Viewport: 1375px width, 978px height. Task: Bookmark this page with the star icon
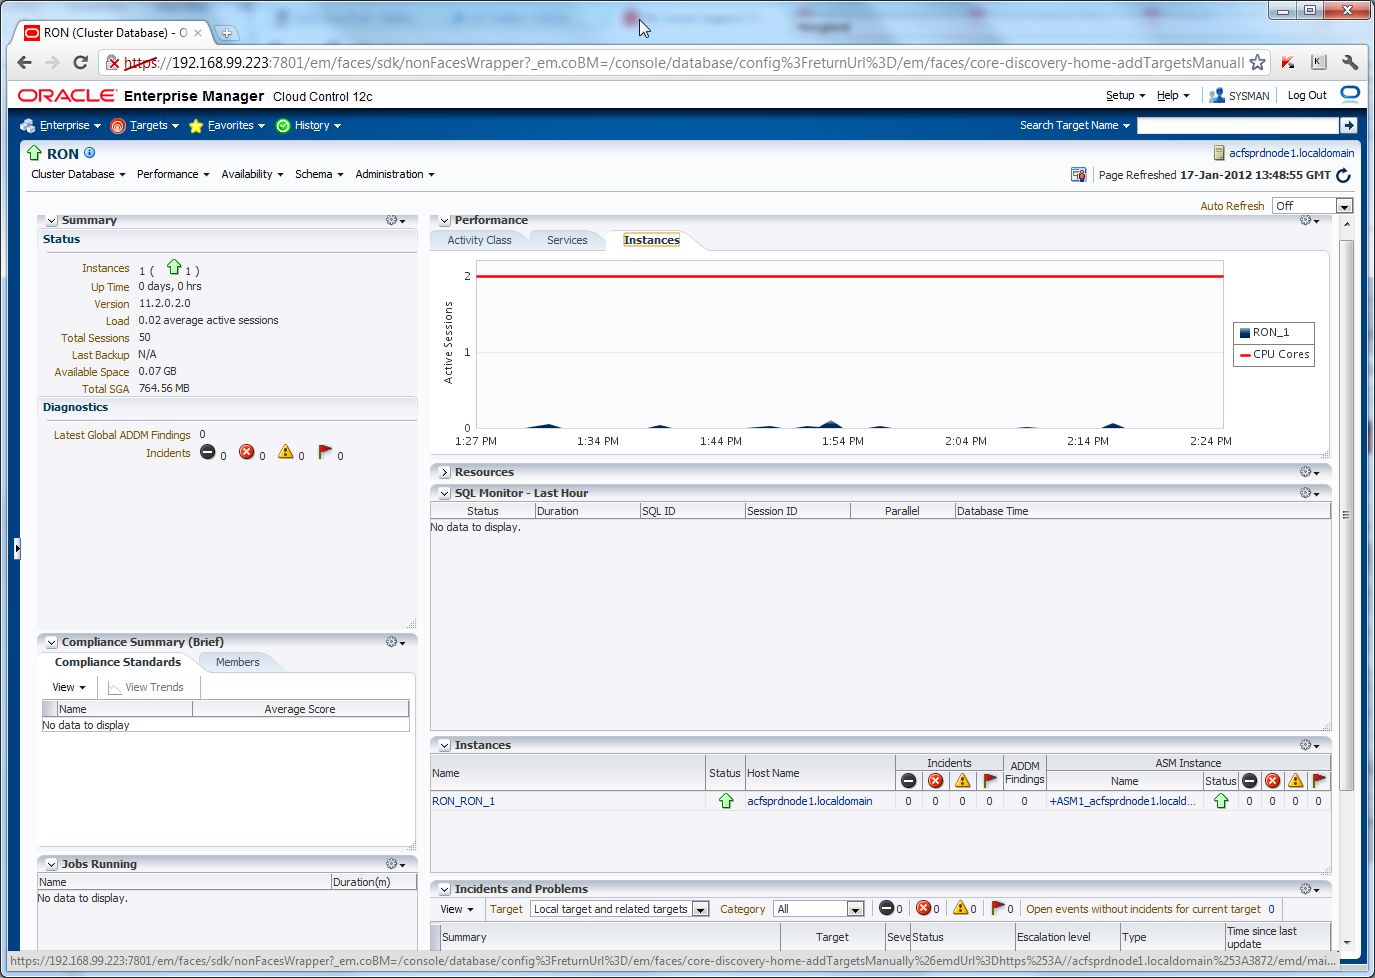1257,62
